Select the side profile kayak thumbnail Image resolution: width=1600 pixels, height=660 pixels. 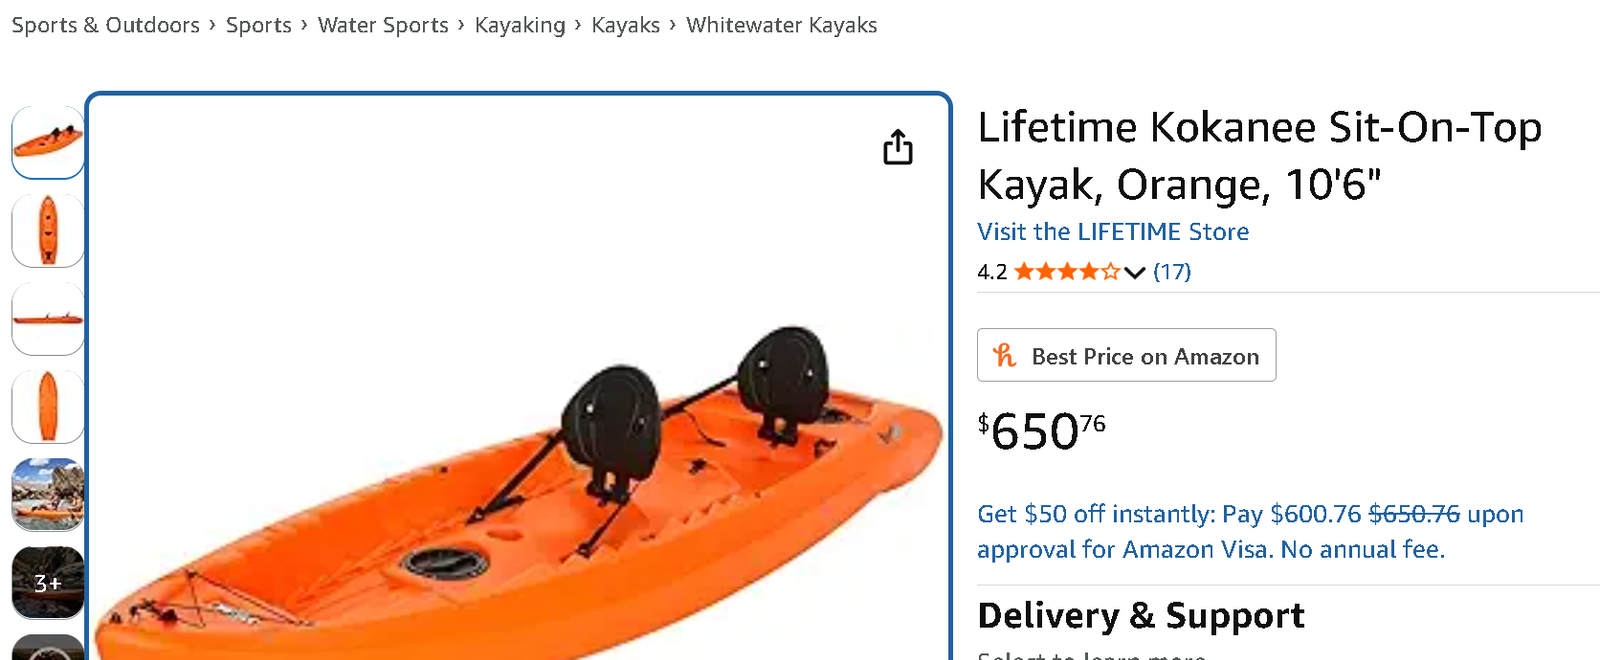coord(48,318)
